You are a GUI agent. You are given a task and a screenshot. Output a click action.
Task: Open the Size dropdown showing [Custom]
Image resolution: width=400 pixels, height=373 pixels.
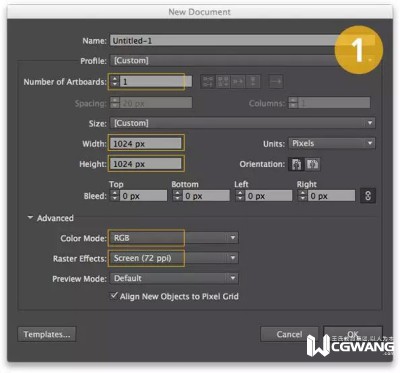(243, 123)
